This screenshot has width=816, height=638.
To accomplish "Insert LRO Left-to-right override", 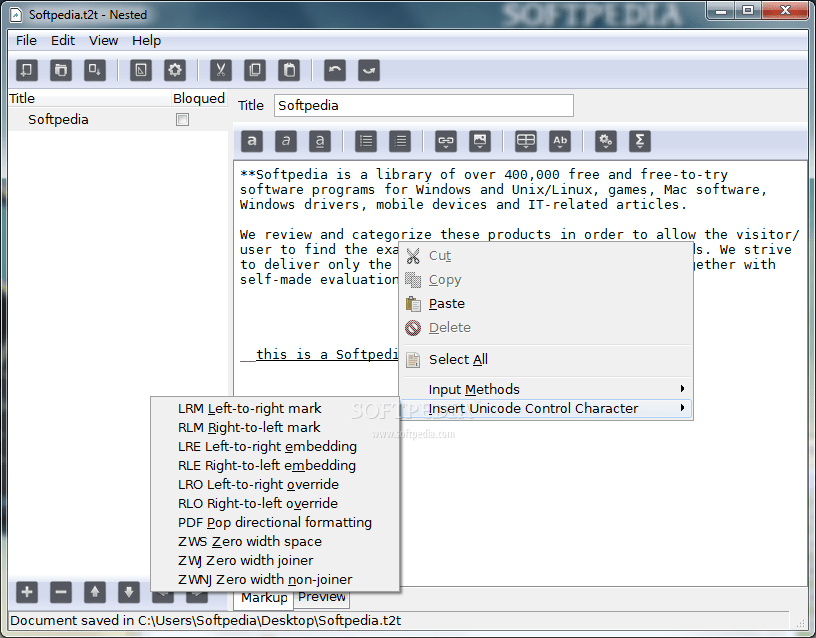I will [275, 484].
